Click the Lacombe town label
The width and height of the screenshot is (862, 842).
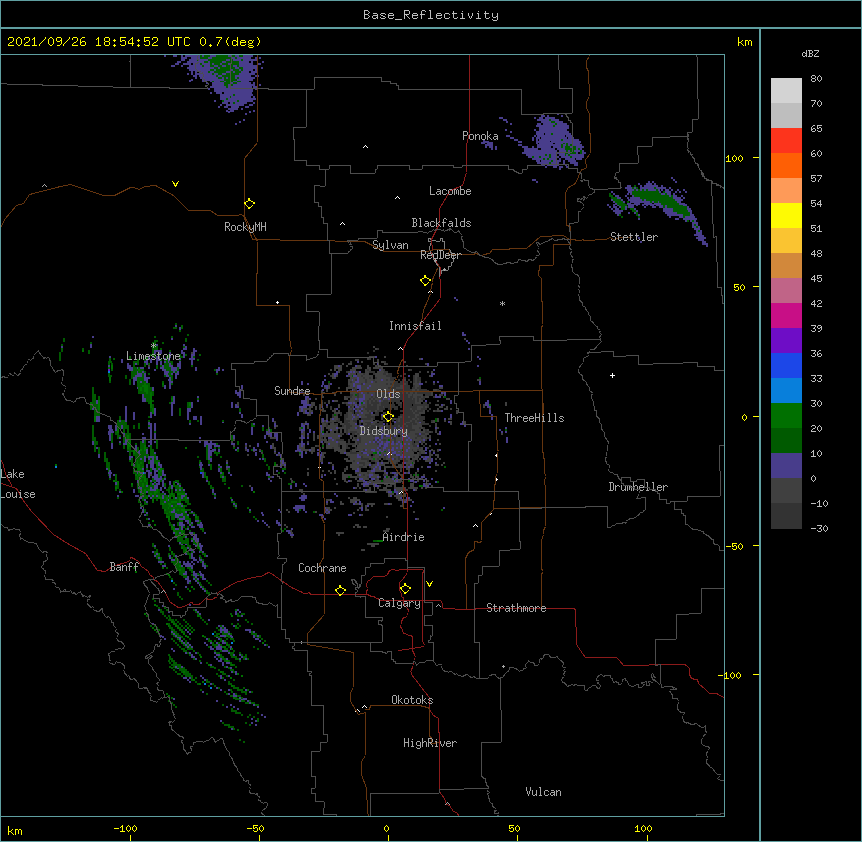tap(450, 191)
